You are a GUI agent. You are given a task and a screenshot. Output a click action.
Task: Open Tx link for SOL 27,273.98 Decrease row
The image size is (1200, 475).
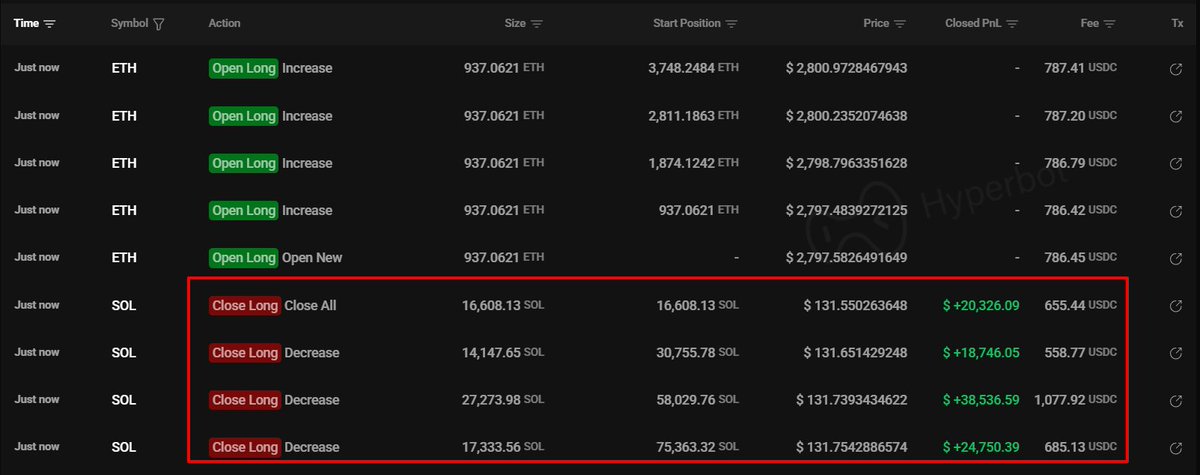(x=1176, y=400)
